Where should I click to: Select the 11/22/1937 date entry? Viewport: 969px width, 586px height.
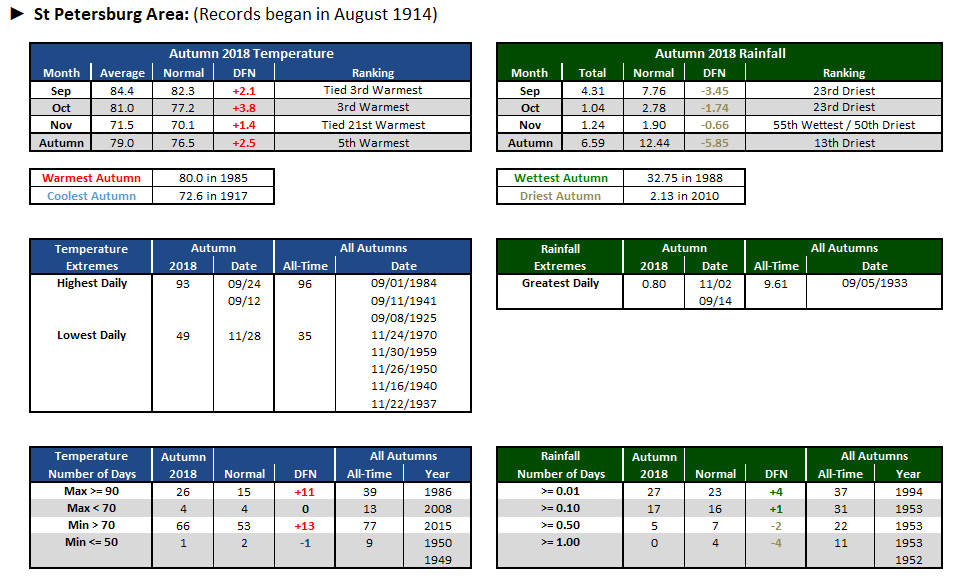404,404
